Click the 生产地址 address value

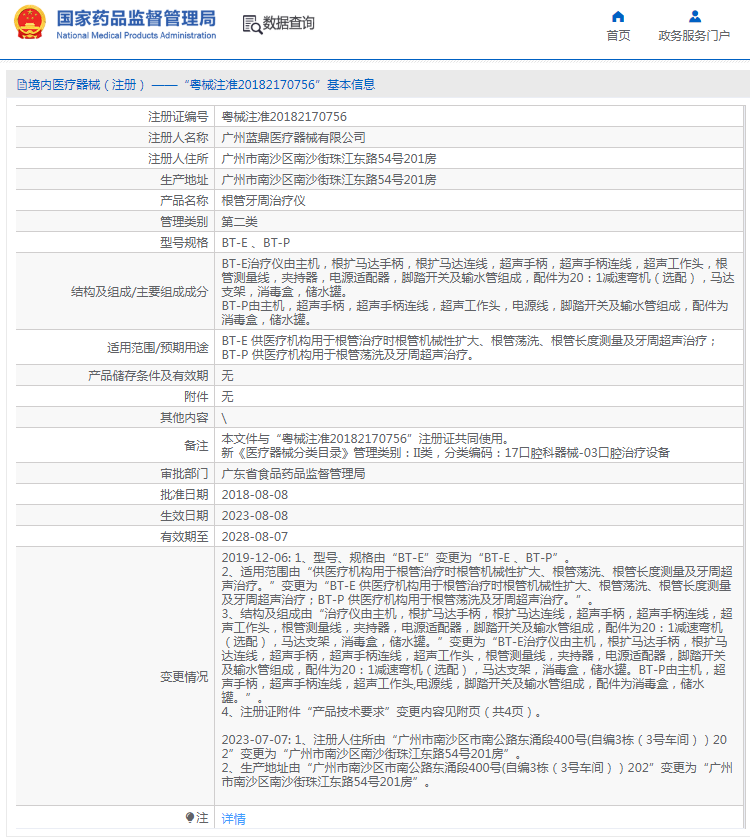point(329,180)
